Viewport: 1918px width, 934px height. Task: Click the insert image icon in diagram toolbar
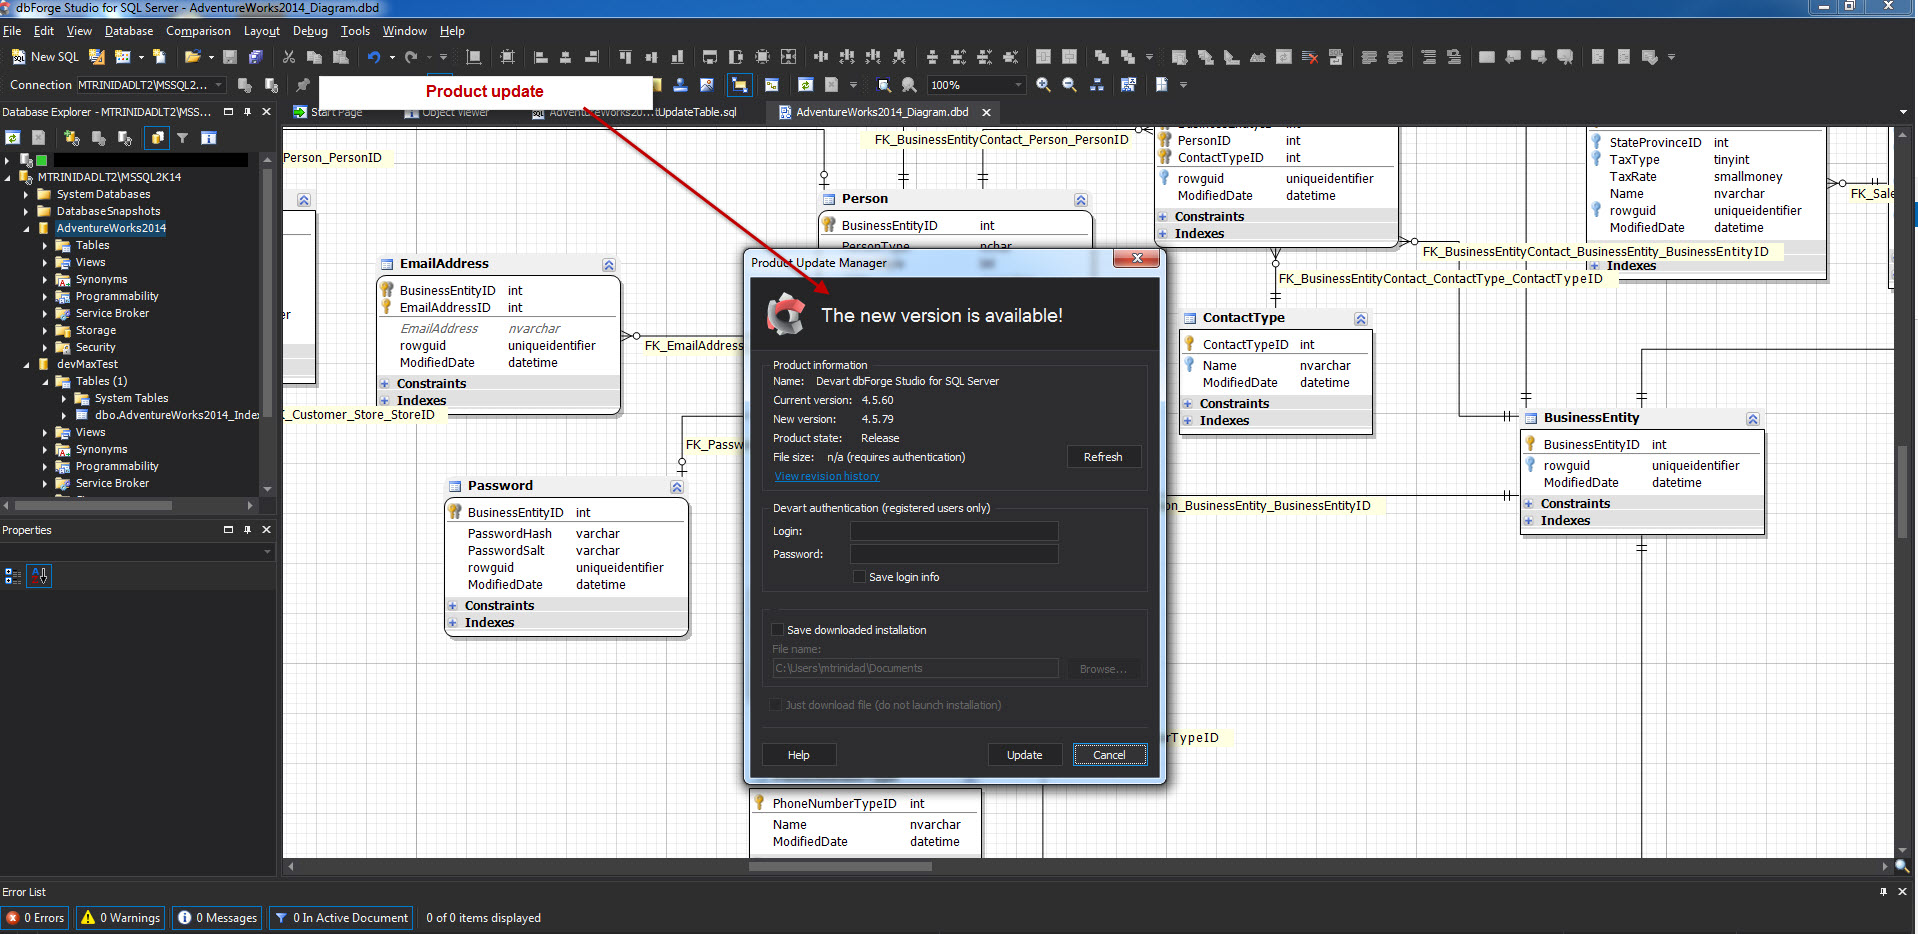(707, 85)
